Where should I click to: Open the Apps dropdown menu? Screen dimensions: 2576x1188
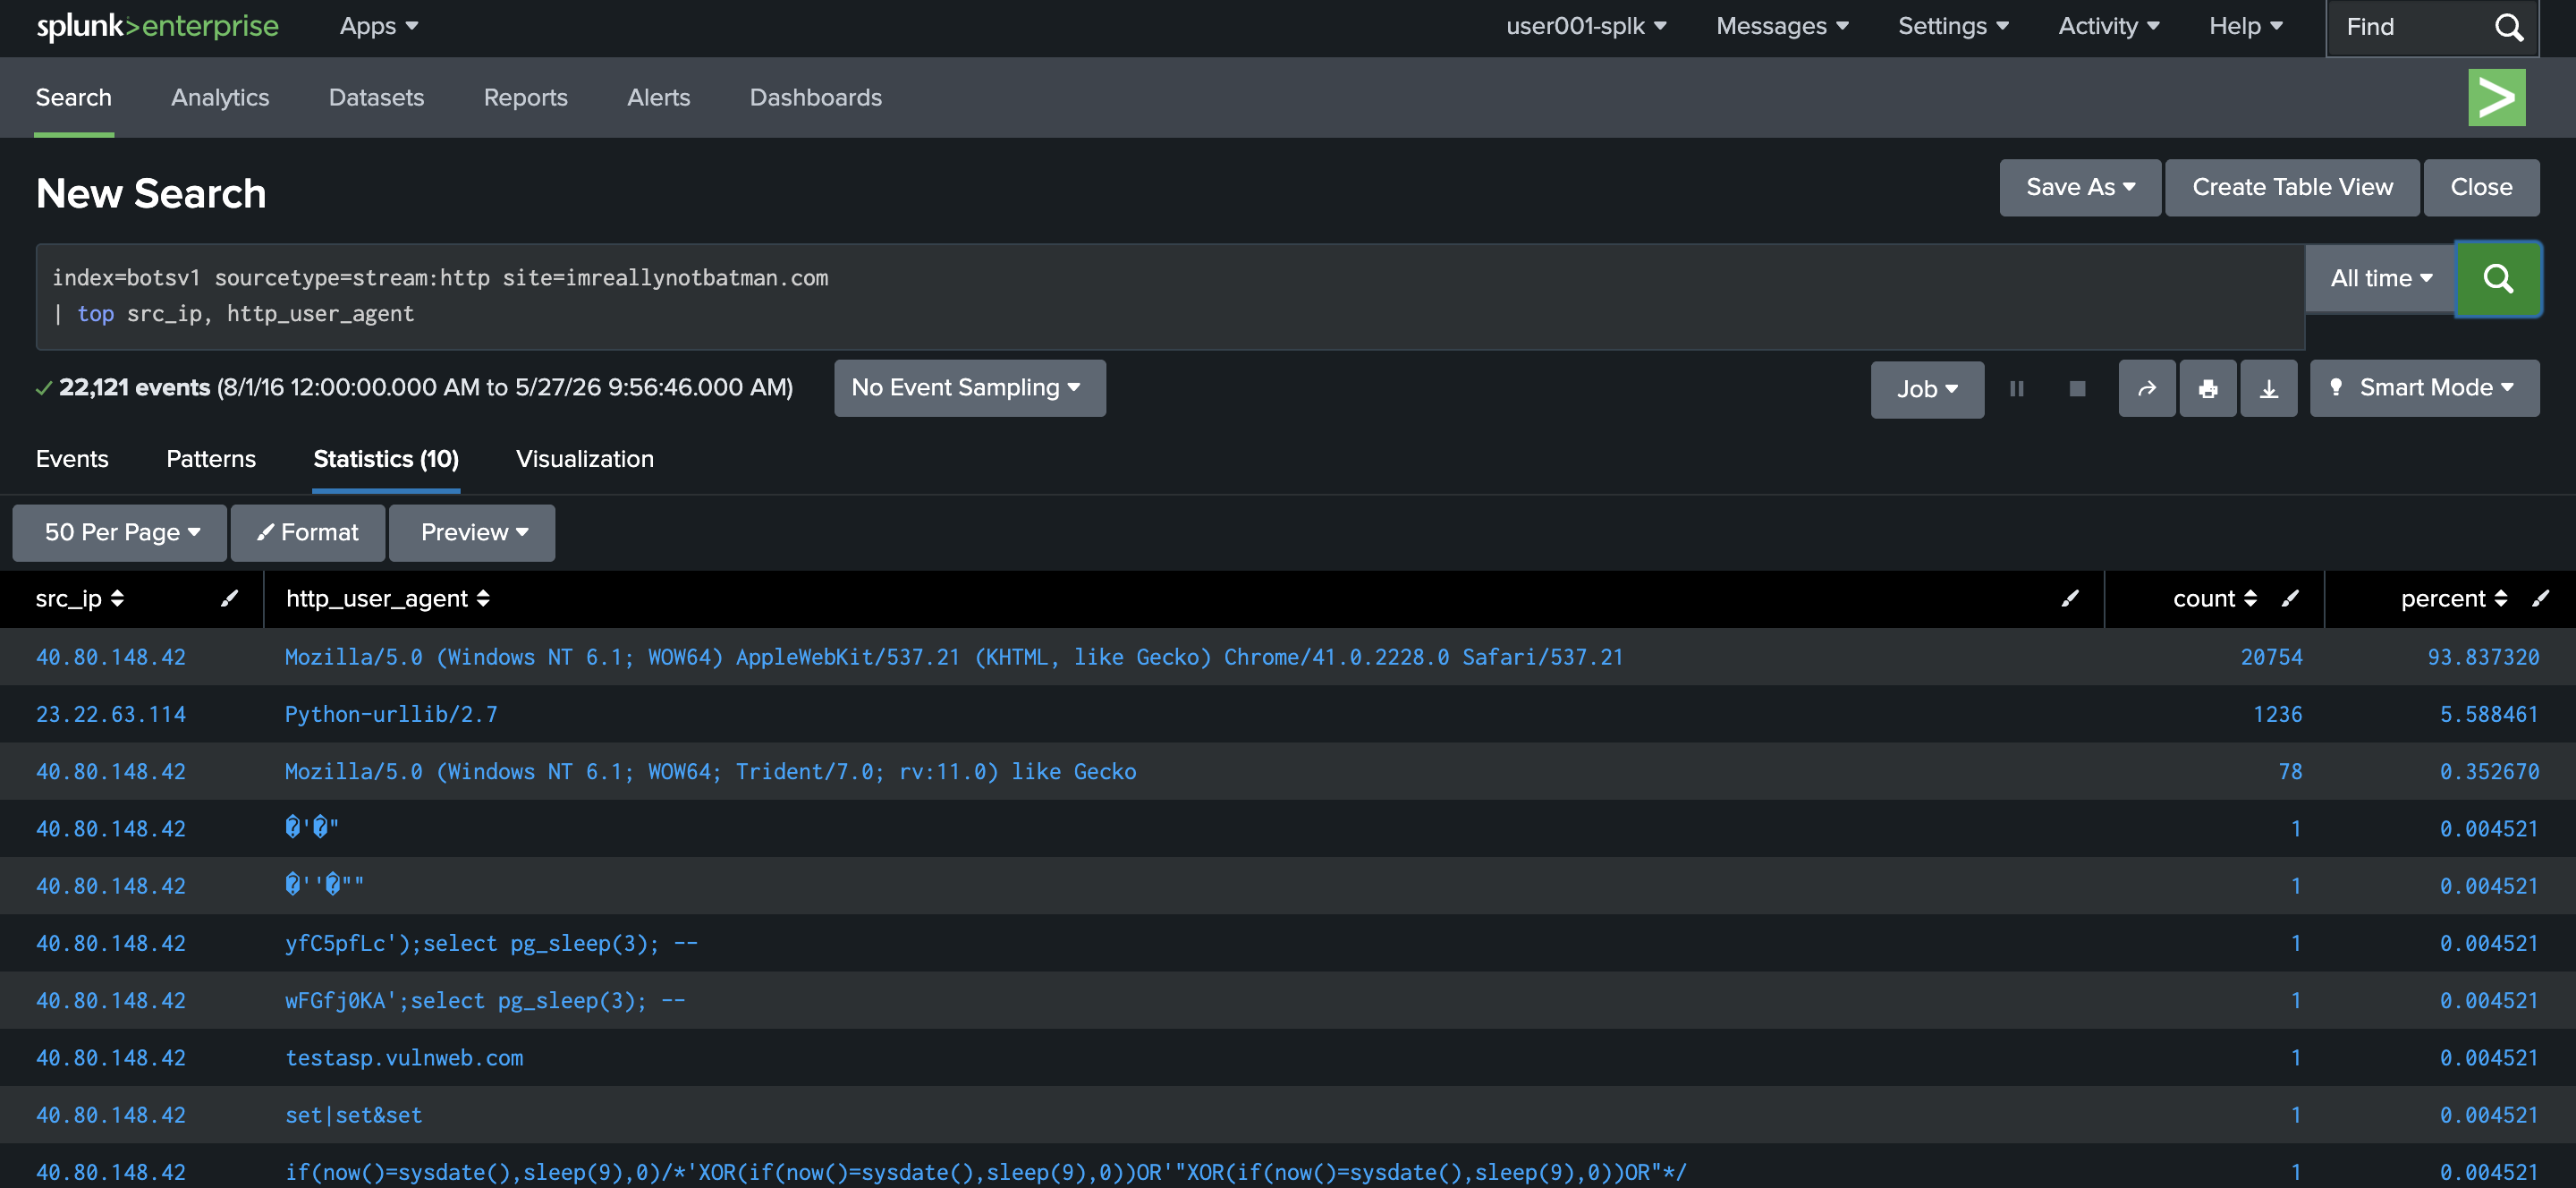pos(379,26)
